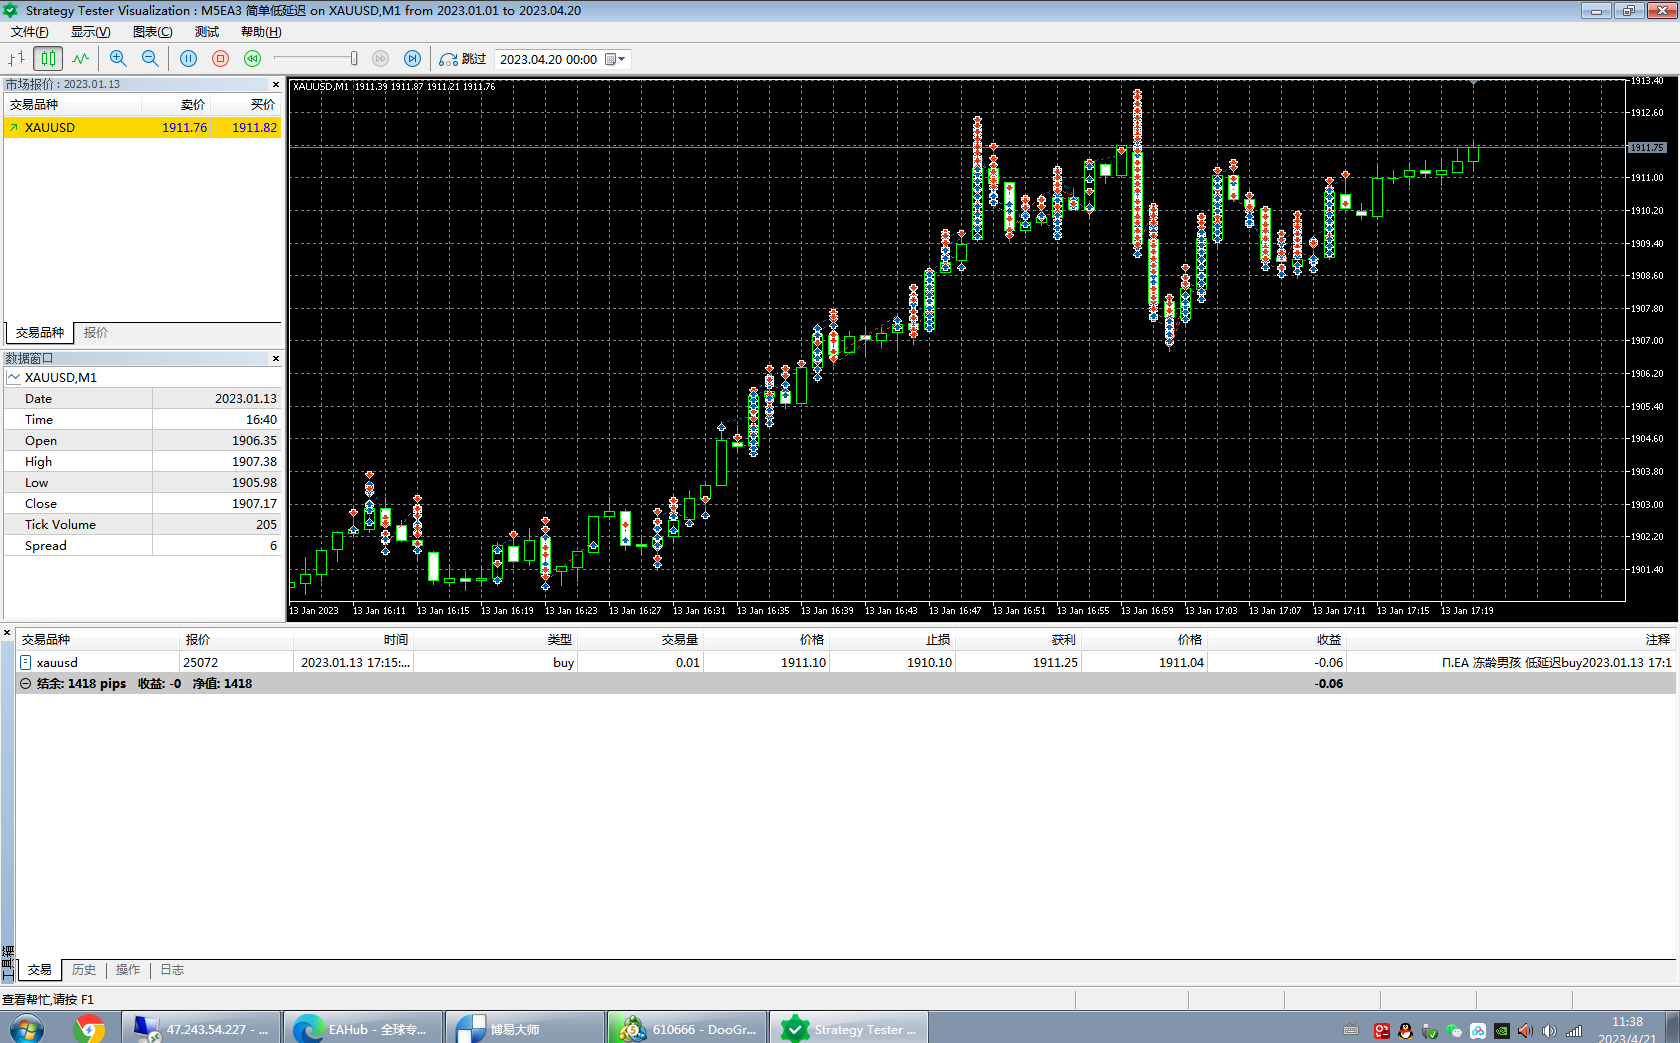The width and height of the screenshot is (1680, 1043).
Task: Open the 47.243.54.227 remote desktop taskbar item
Action: [201, 1029]
